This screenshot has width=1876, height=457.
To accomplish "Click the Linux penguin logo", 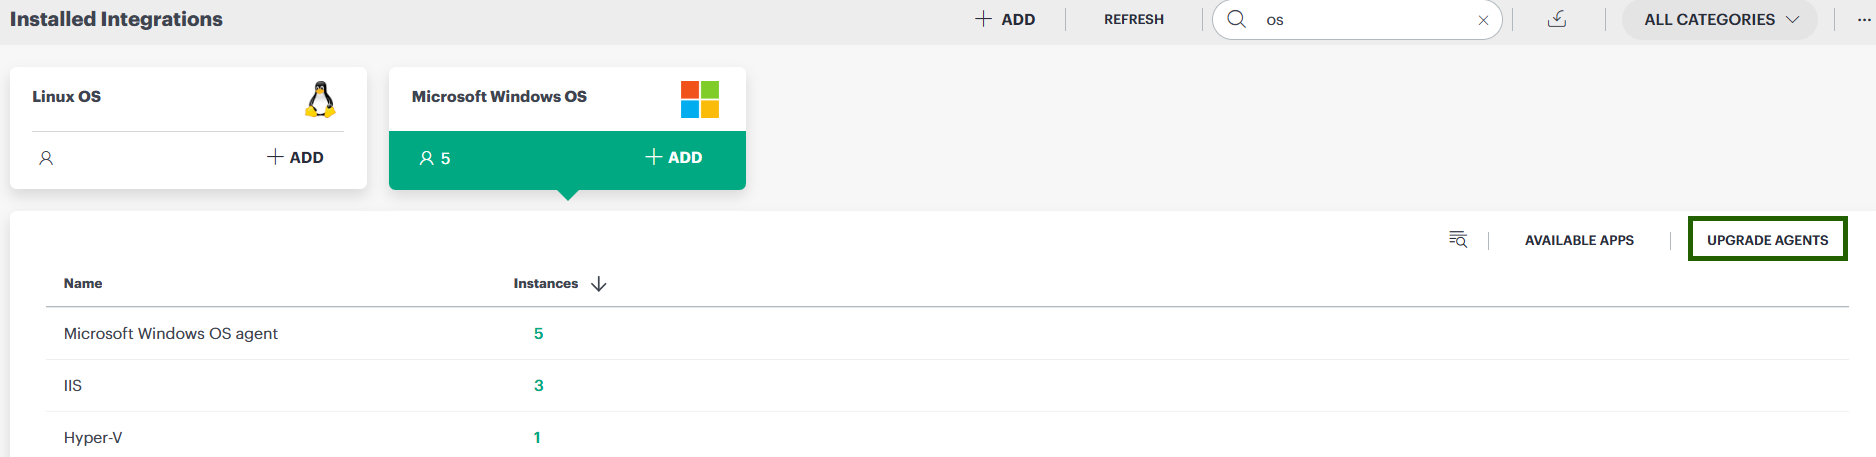I will pyautogui.click(x=320, y=99).
